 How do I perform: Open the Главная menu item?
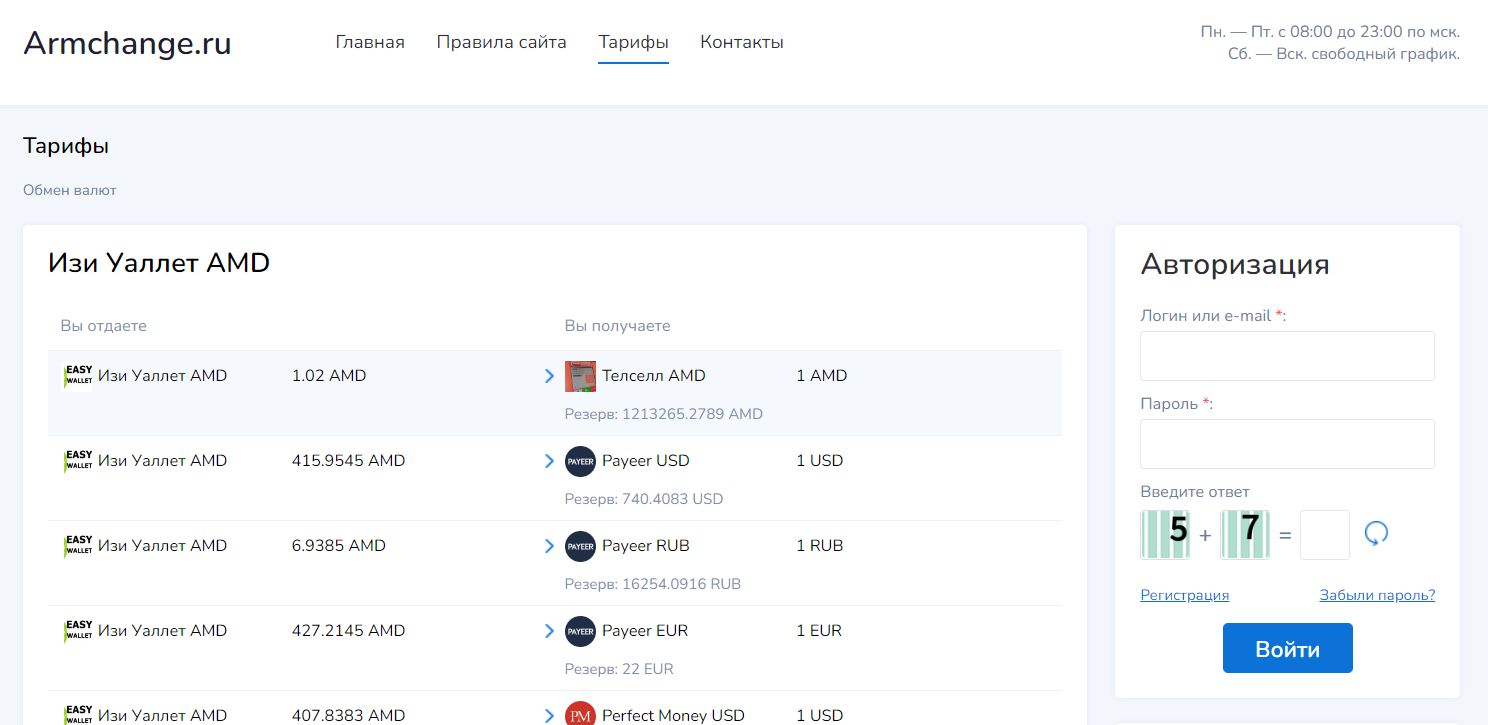[x=370, y=42]
